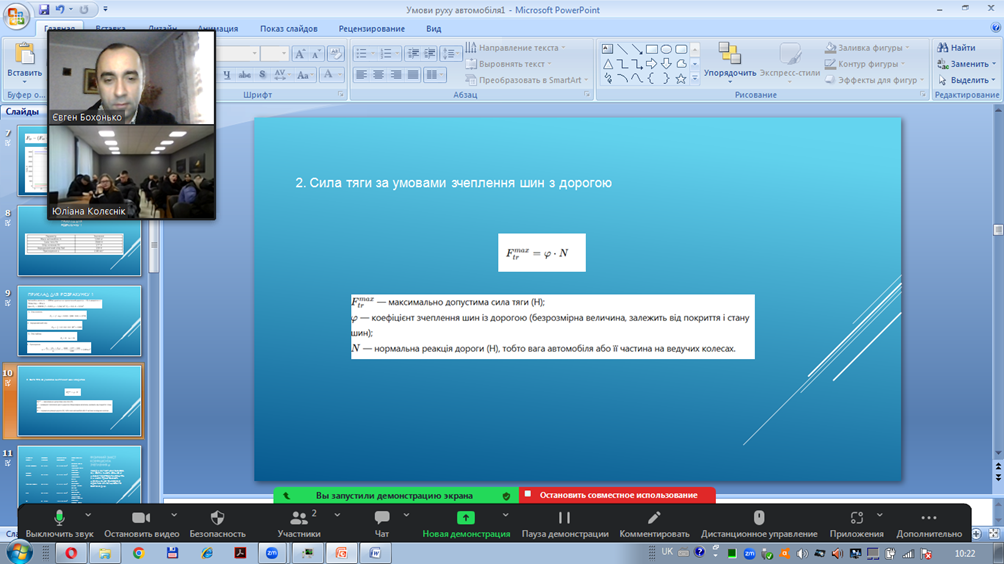
Task: Open Дополнительно three-dot menu
Action: [928, 519]
